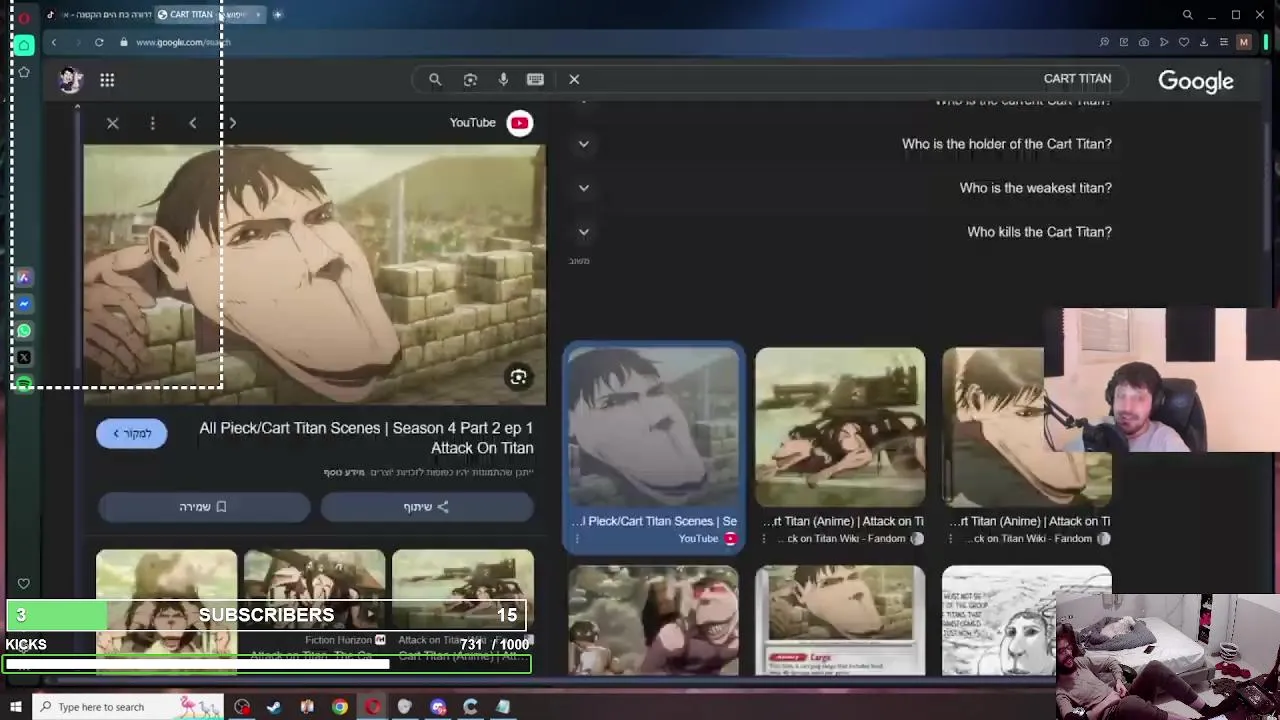
Task: Open the X (Twitter) sidebar icon
Action: [24, 357]
